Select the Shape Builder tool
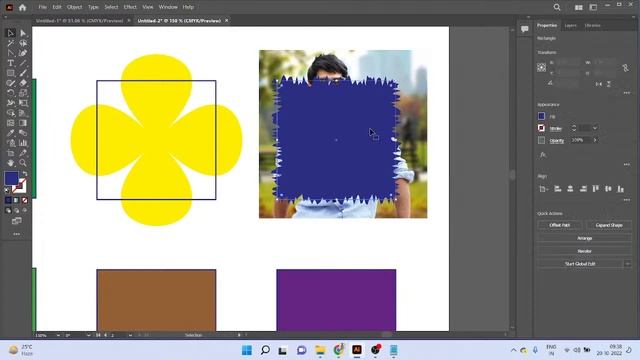Screen dimensions: 640x360 coord(11,113)
